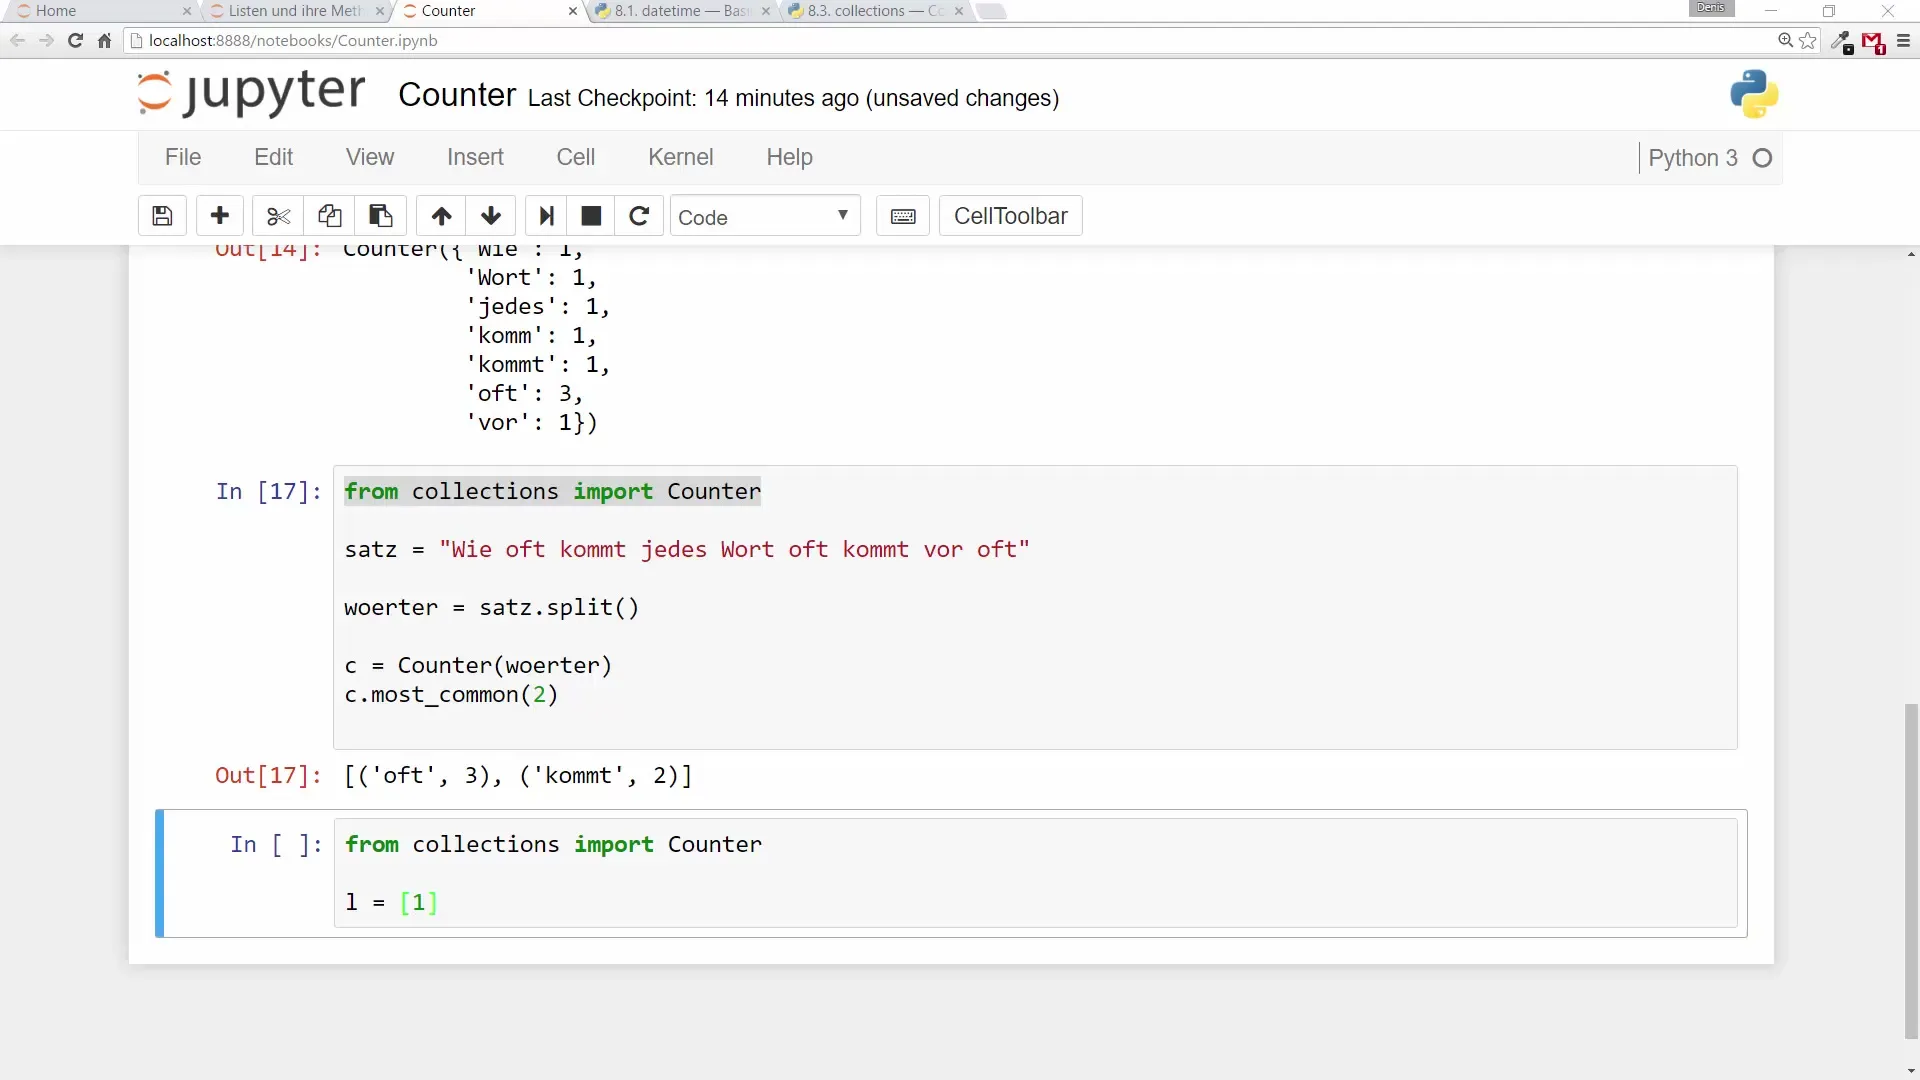Viewport: 1920px width, 1080px height.
Task: Move selected cell down arrow
Action: tap(491, 216)
